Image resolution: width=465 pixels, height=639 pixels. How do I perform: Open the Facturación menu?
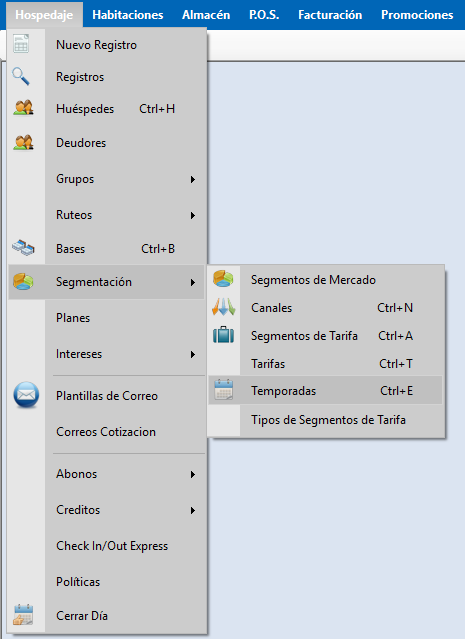point(330,15)
